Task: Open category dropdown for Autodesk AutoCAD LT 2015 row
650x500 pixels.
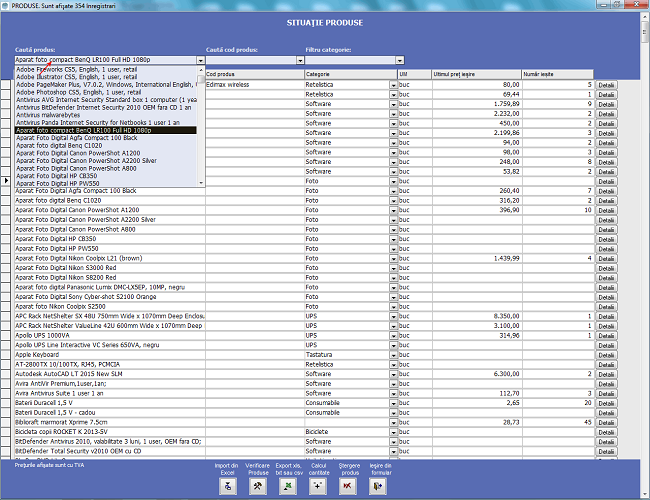Action: tap(393, 374)
